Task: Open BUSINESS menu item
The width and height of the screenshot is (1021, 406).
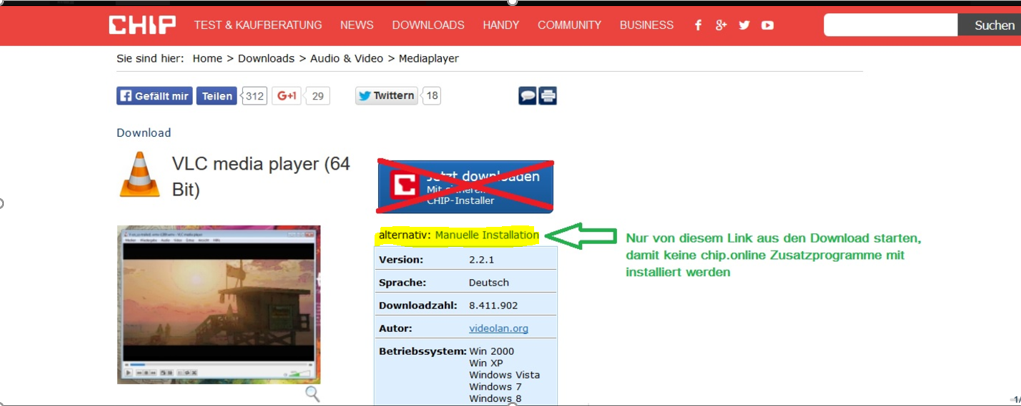Action: coord(647,25)
